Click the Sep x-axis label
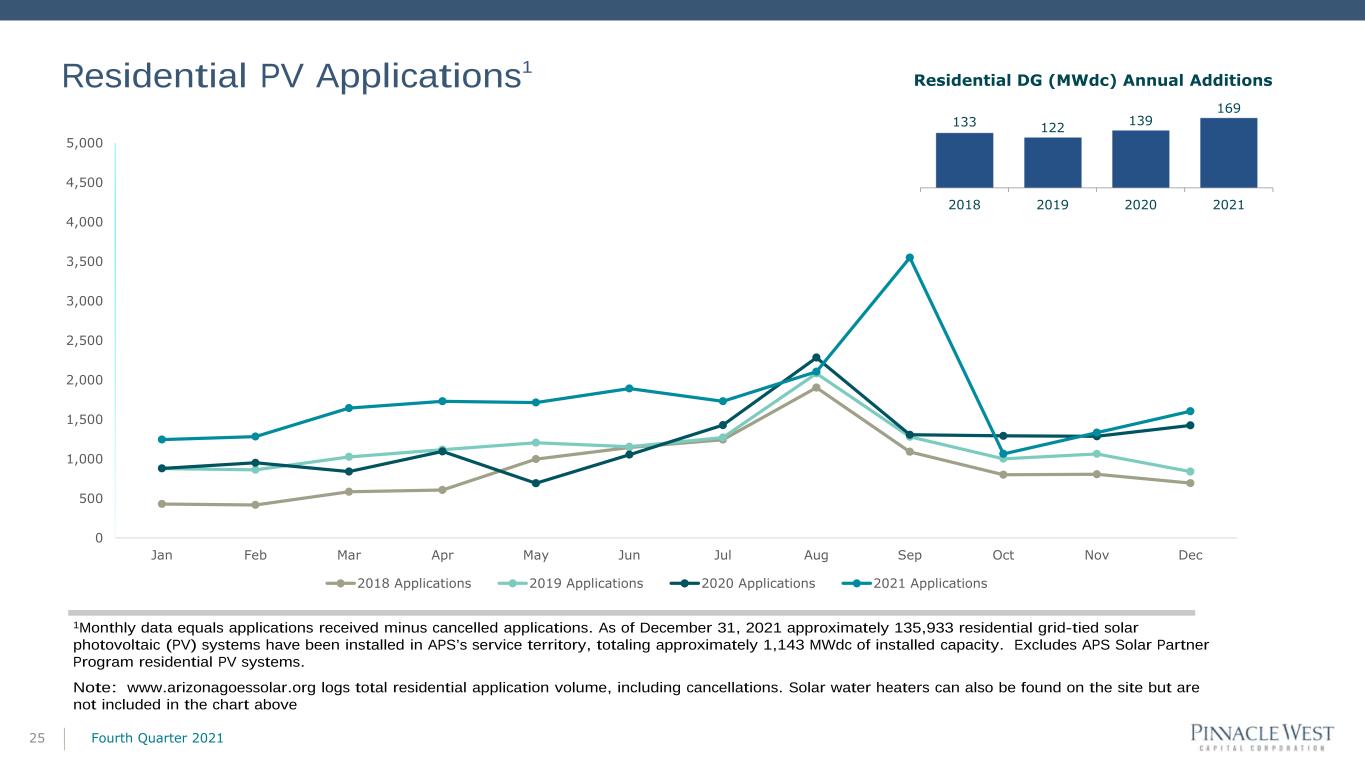This screenshot has width=1365, height=768. [910, 555]
